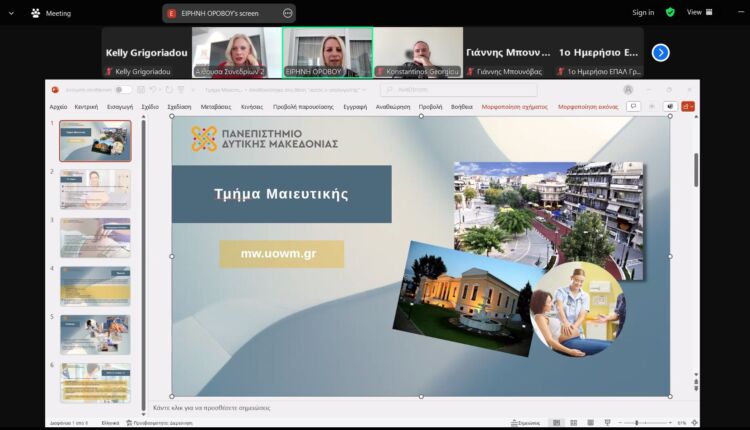
Task: Open the Zoom View layout menu
Action: [x=699, y=12]
